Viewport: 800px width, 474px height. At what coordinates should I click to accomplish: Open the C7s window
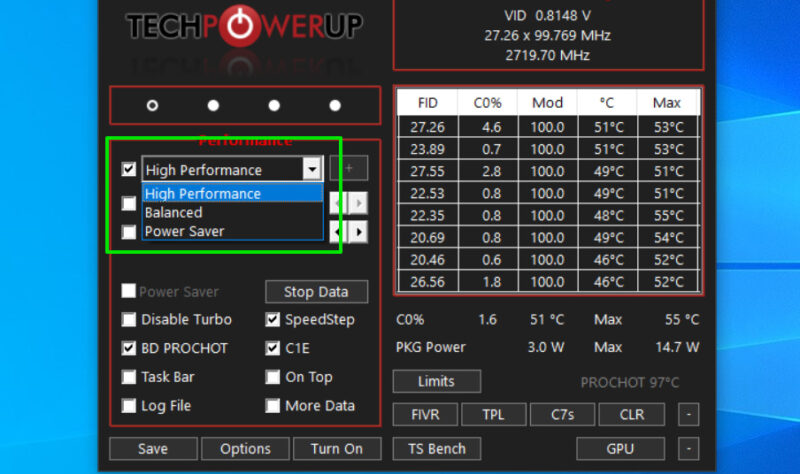(x=562, y=414)
